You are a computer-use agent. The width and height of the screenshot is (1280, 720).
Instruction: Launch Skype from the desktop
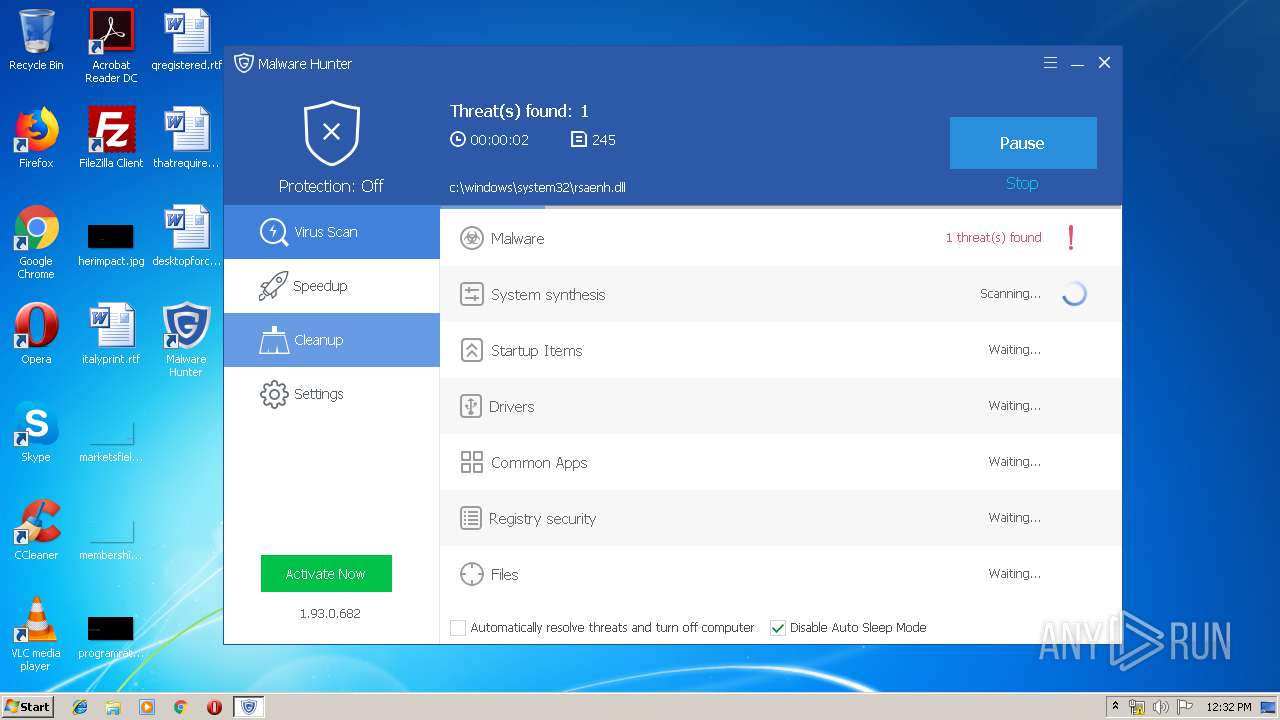[x=36, y=432]
